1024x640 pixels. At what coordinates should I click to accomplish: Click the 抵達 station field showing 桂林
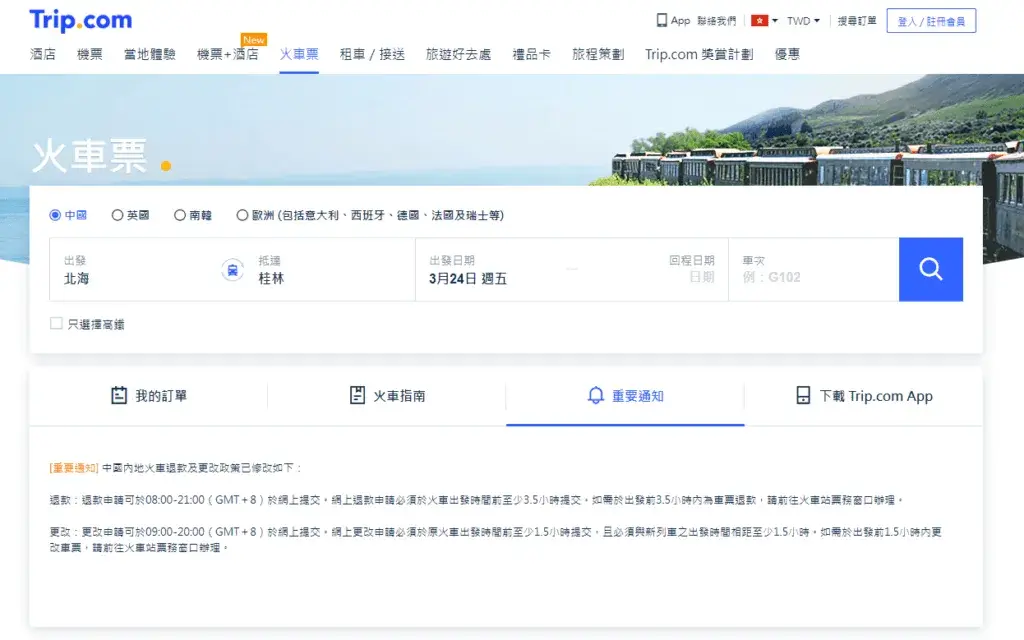click(330, 270)
